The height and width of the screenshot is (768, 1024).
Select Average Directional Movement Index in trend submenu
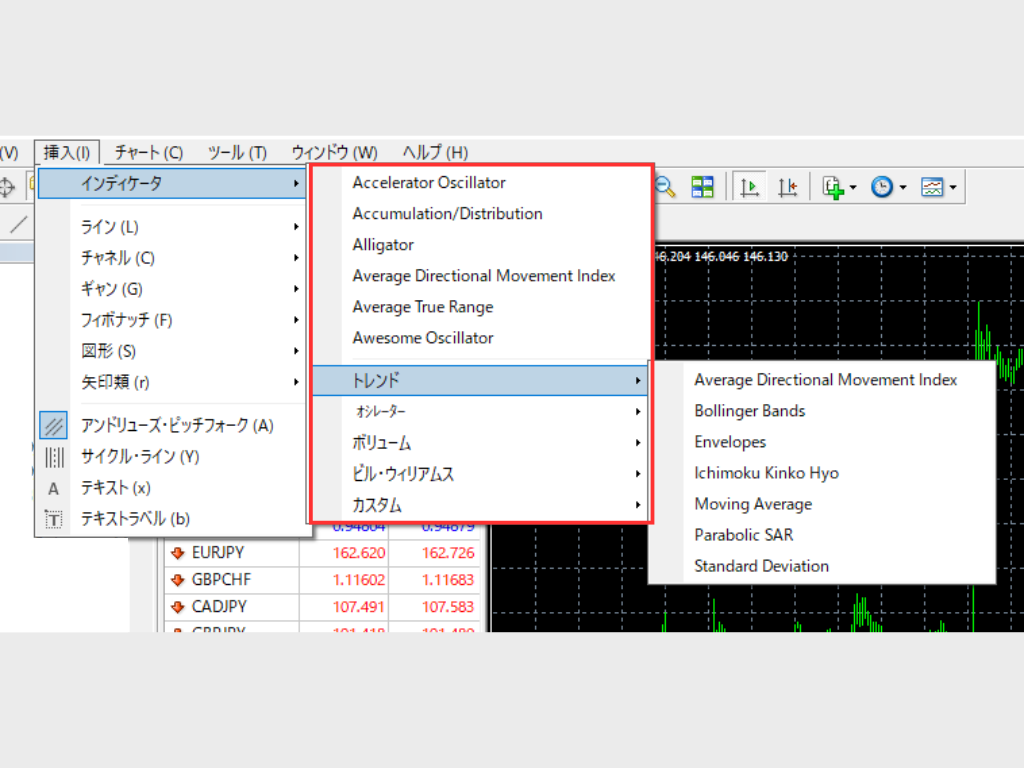(823, 380)
